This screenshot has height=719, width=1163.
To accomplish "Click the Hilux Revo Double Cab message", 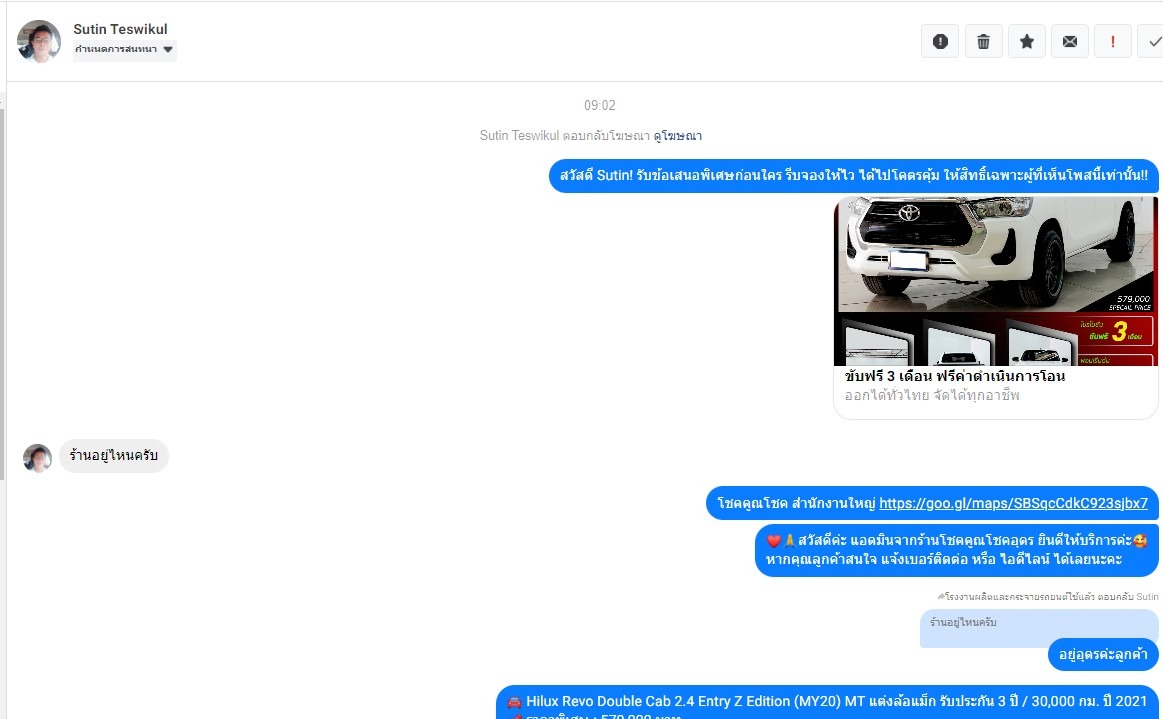I will pos(827,702).
